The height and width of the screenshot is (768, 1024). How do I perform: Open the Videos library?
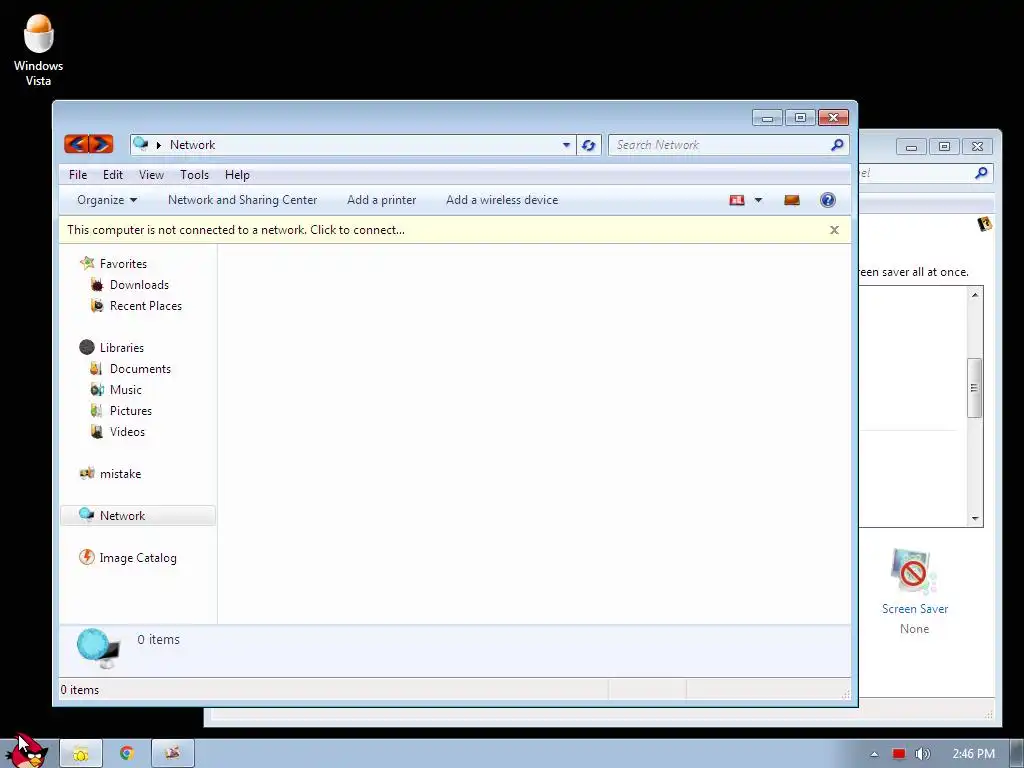[127, 432]
